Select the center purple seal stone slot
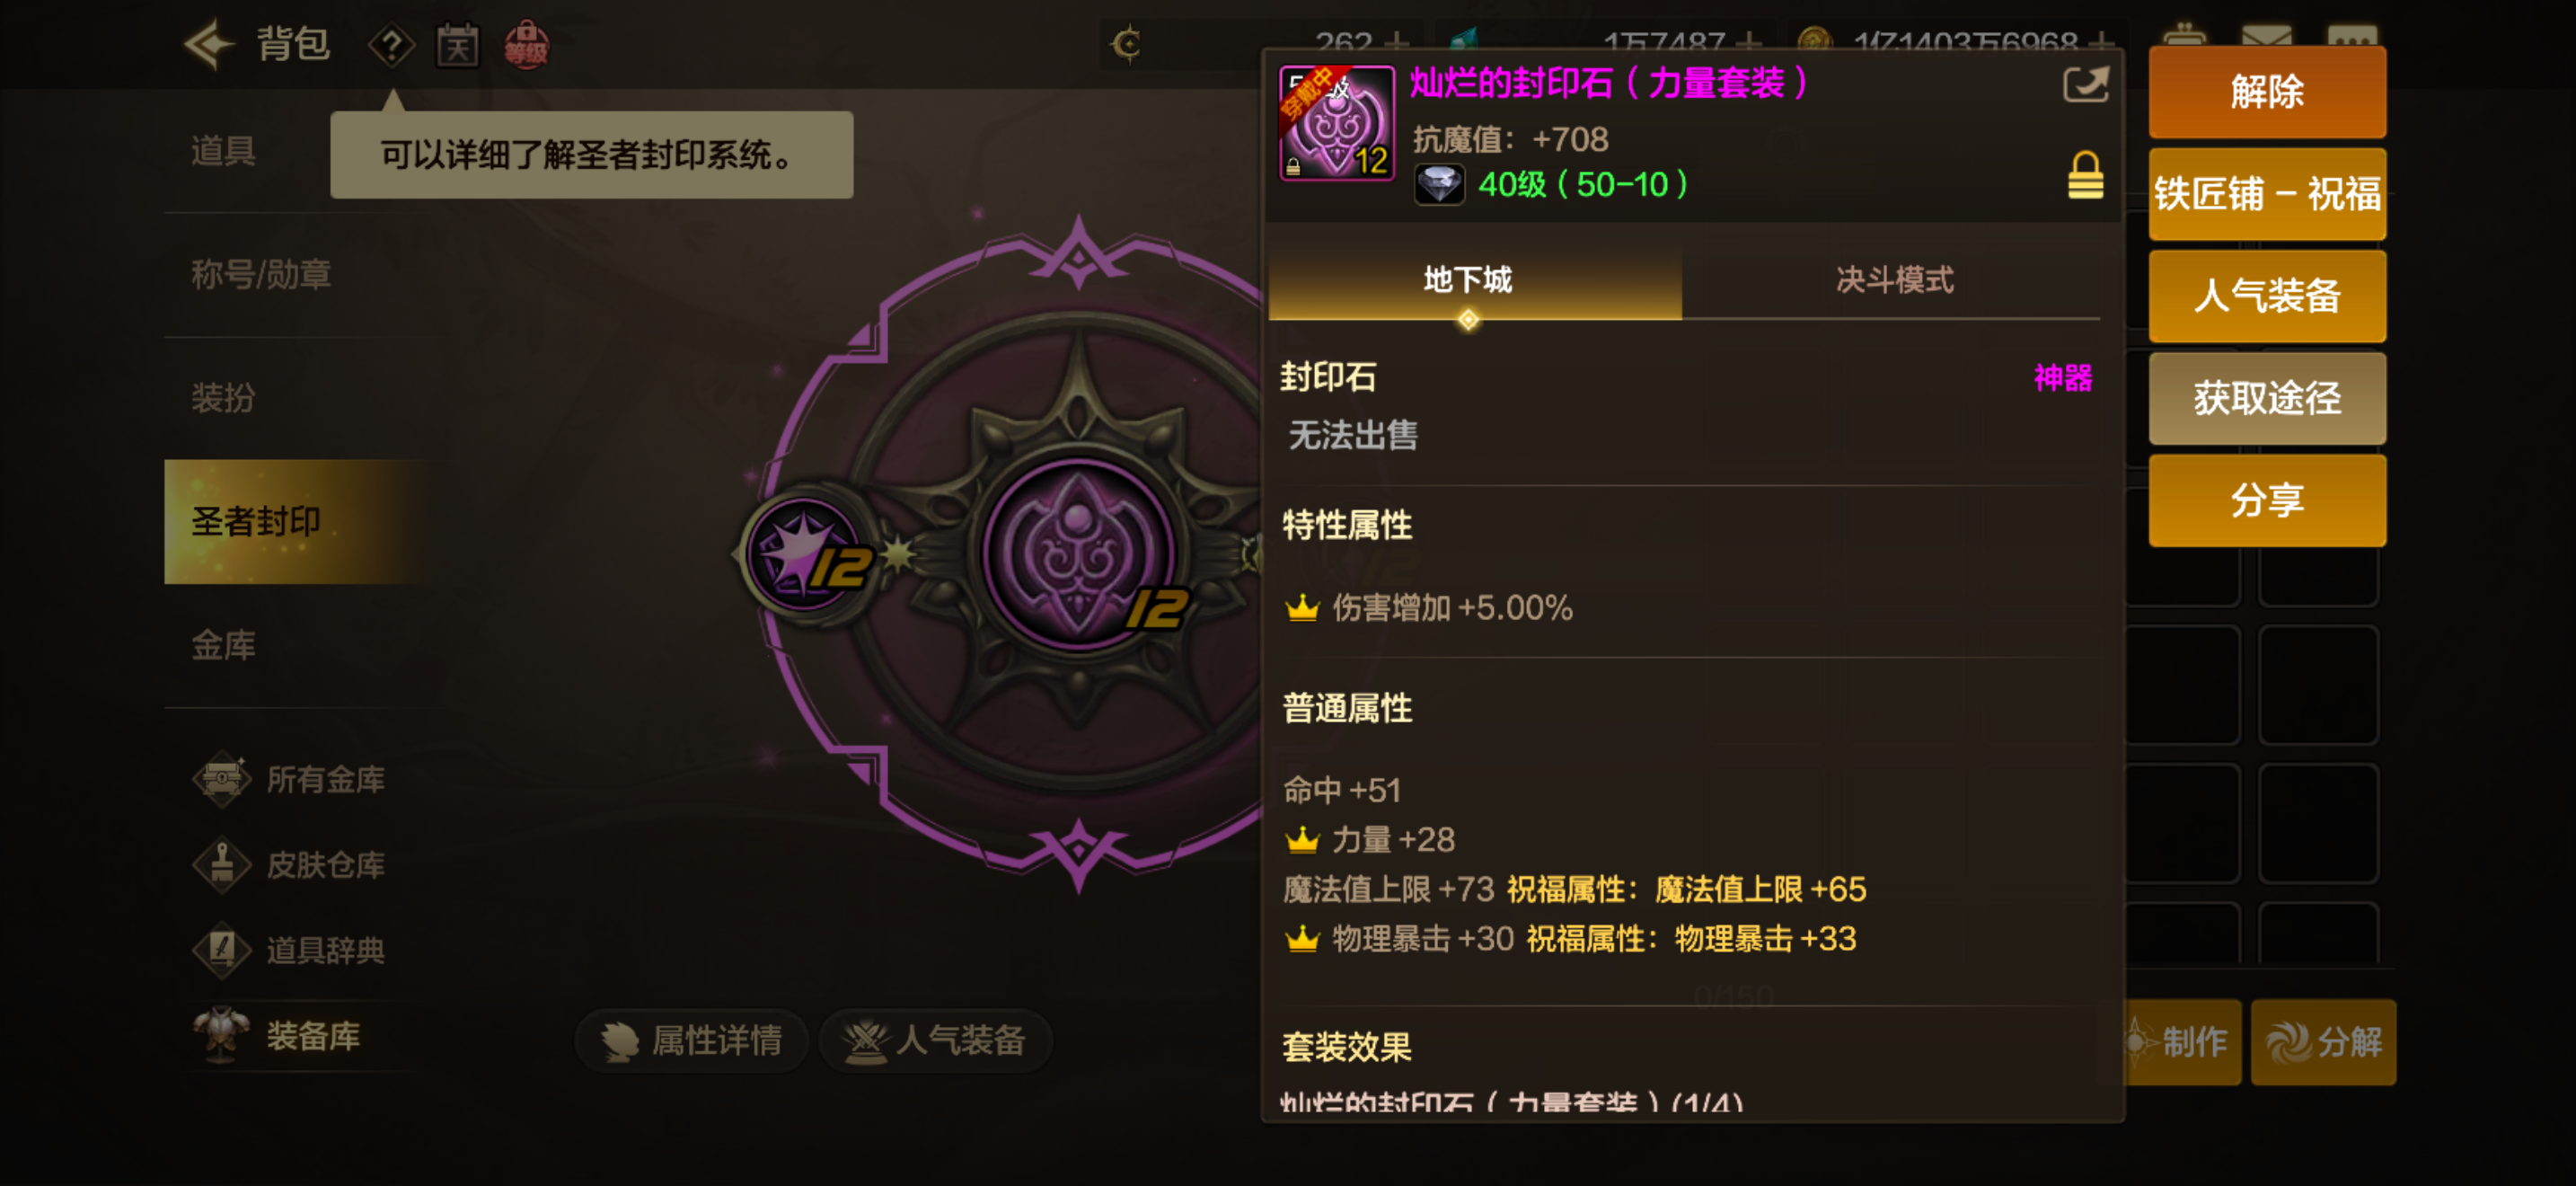 tap(1078, 555)
